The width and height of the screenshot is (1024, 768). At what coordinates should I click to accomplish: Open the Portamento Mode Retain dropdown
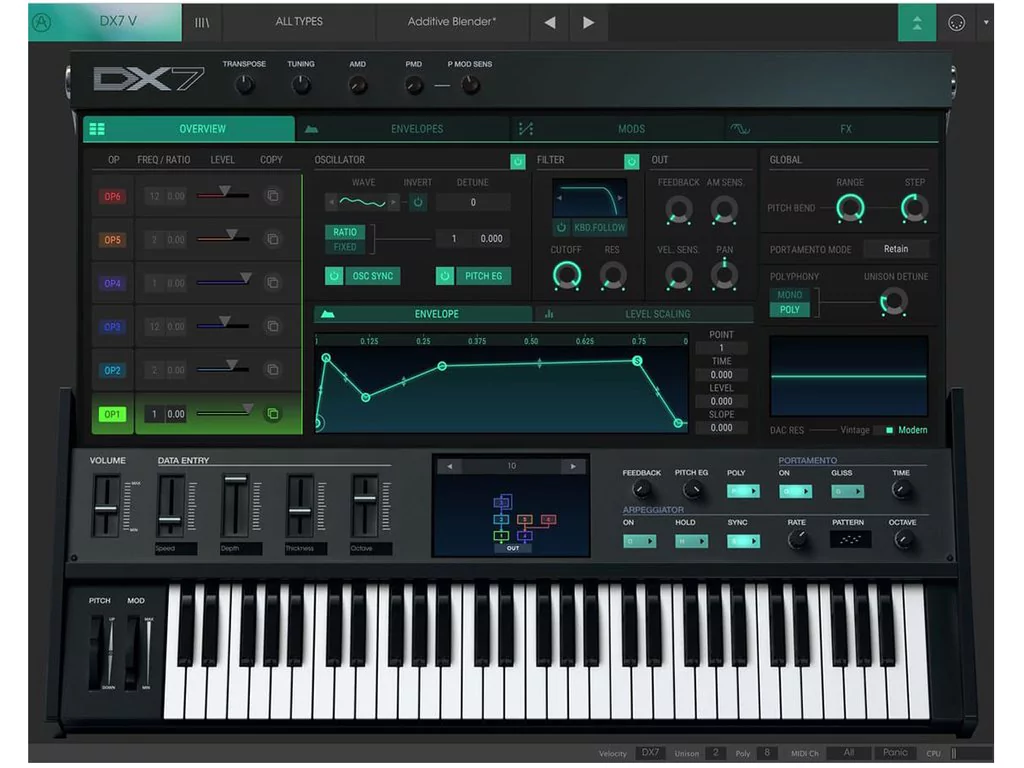click(896, 249)
